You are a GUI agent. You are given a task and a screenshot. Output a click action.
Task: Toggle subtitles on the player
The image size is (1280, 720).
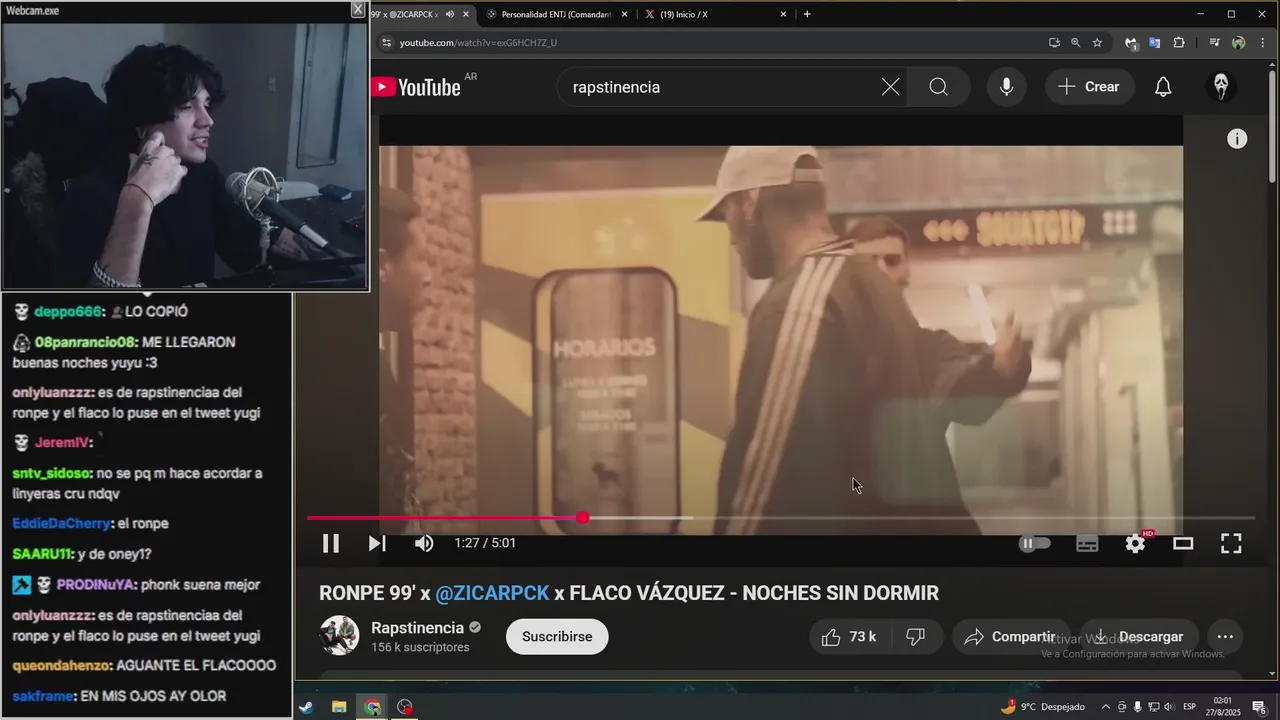coord(1087,543)
